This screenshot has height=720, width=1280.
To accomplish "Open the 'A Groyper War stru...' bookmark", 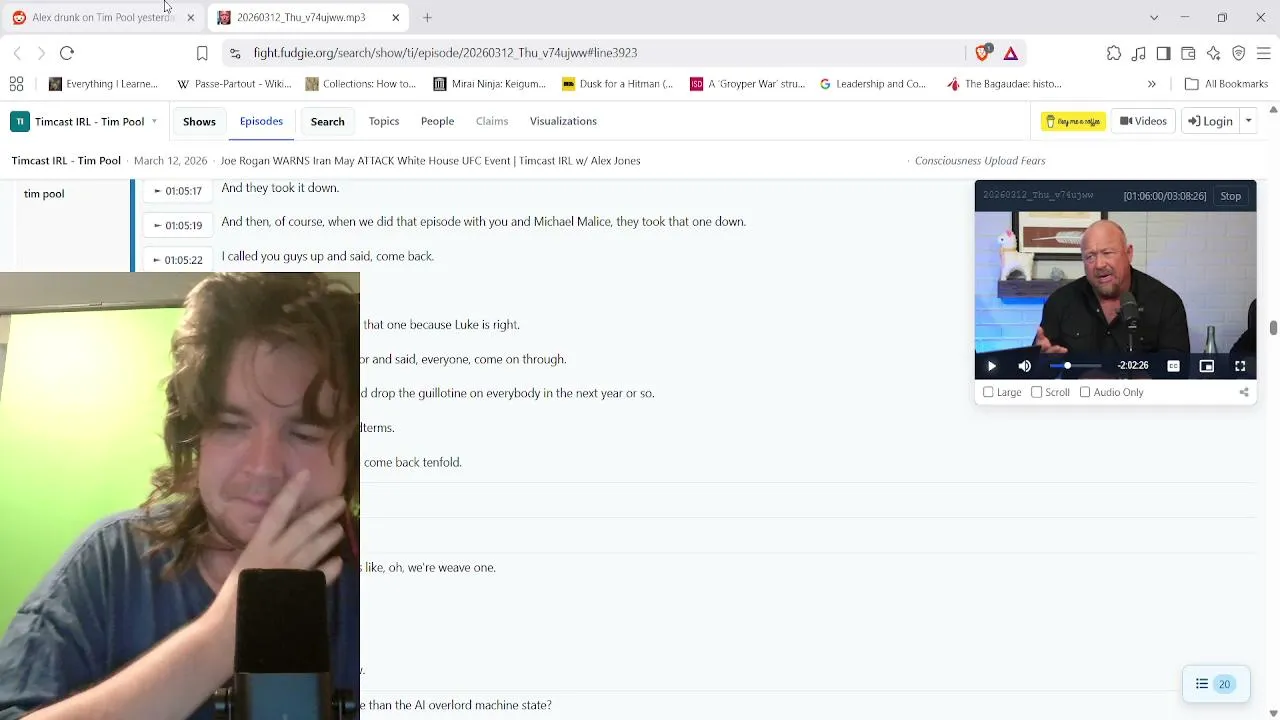I will 747,84.
